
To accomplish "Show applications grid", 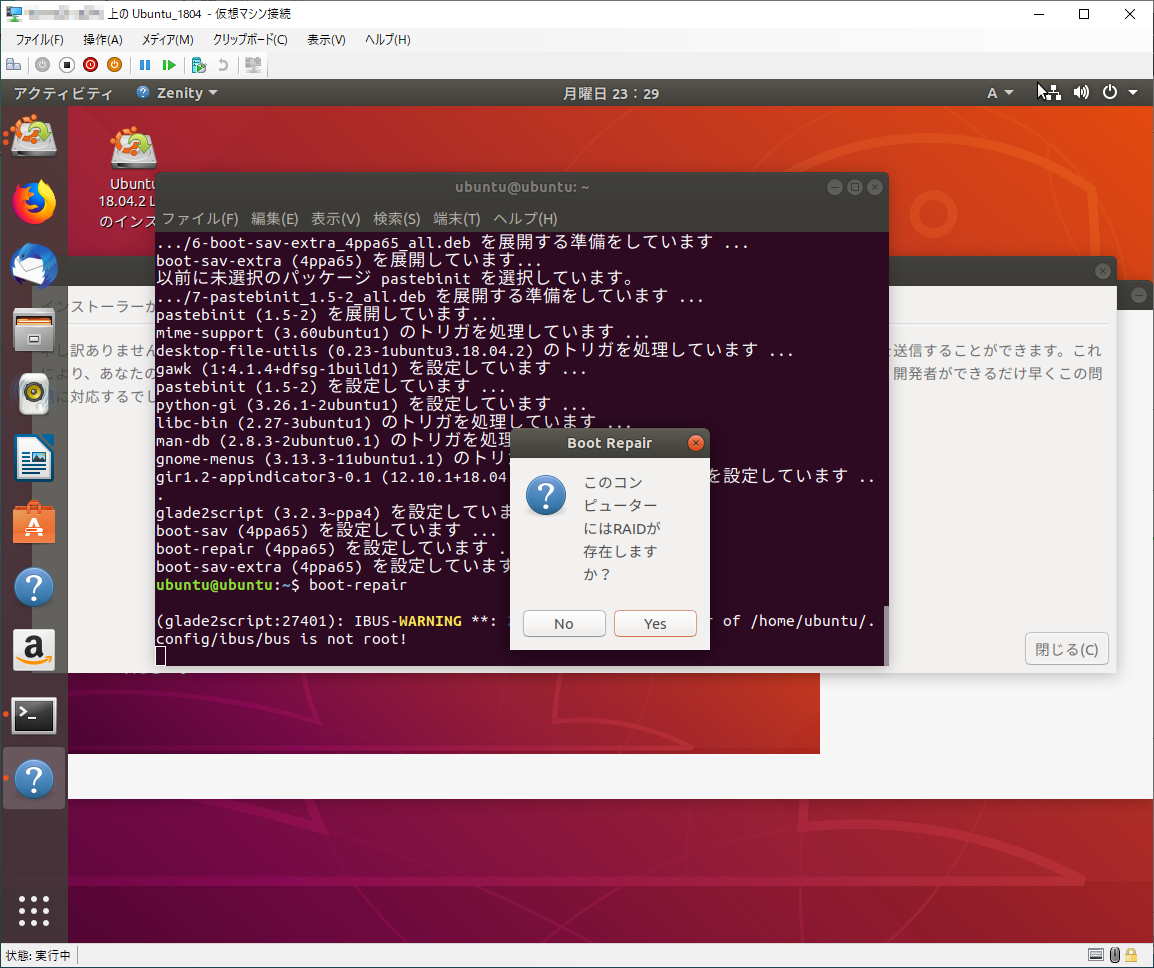I will [x=34, y=911].
